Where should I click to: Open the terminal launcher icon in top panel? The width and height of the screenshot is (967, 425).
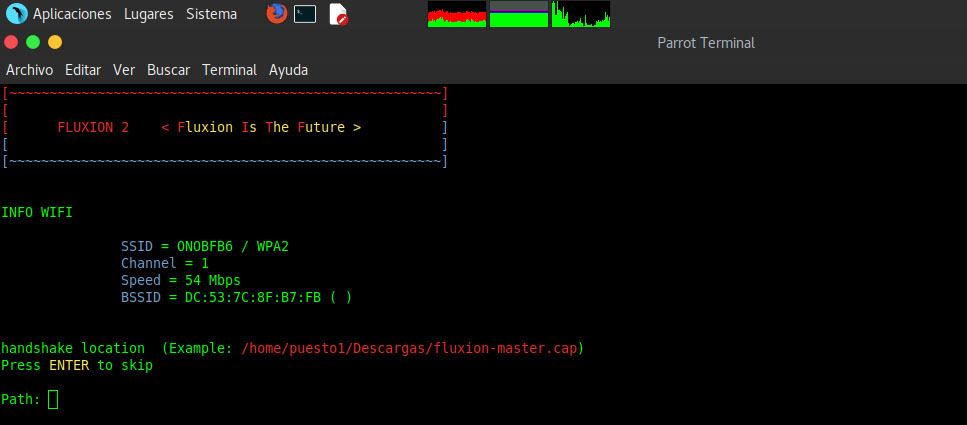pyautogui.click(x=305, y=14)
